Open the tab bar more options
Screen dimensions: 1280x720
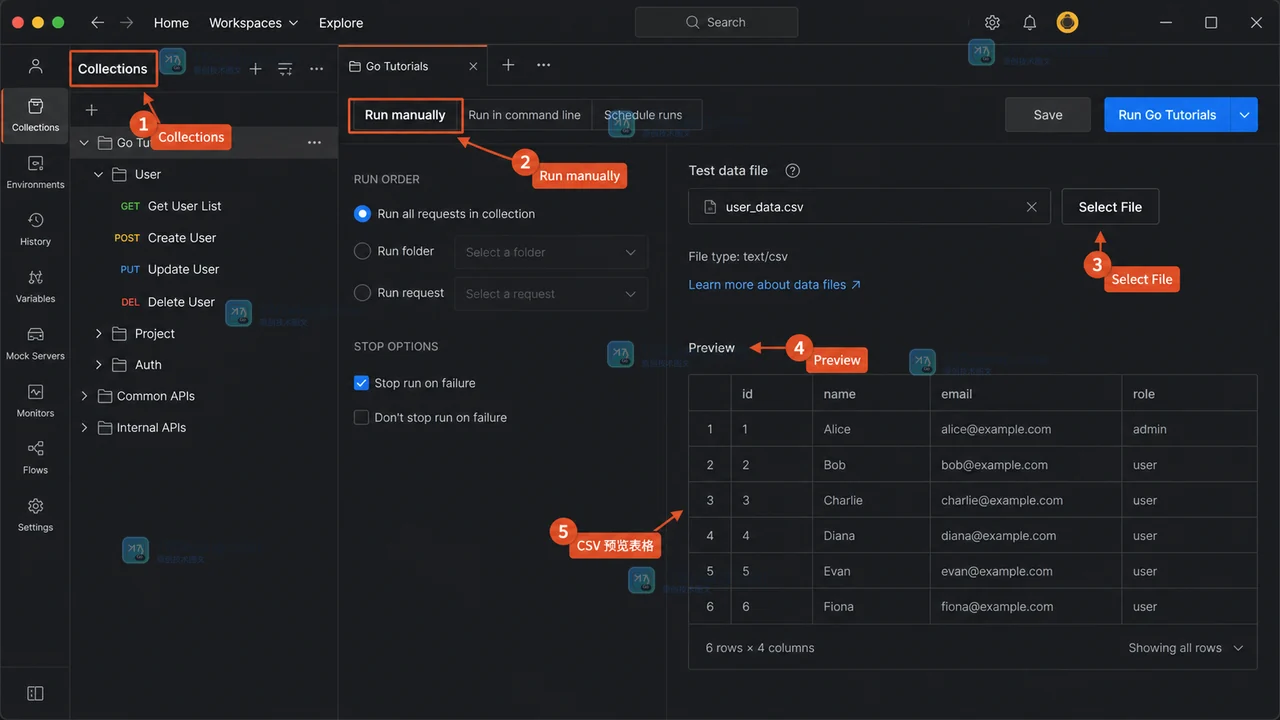(543, 65)
